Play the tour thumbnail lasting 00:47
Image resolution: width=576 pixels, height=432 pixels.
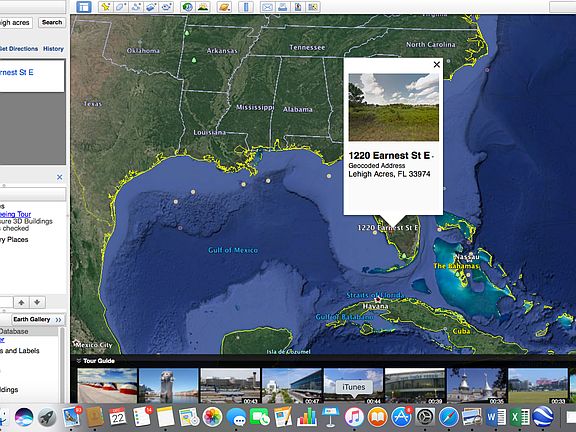[292, 386]
